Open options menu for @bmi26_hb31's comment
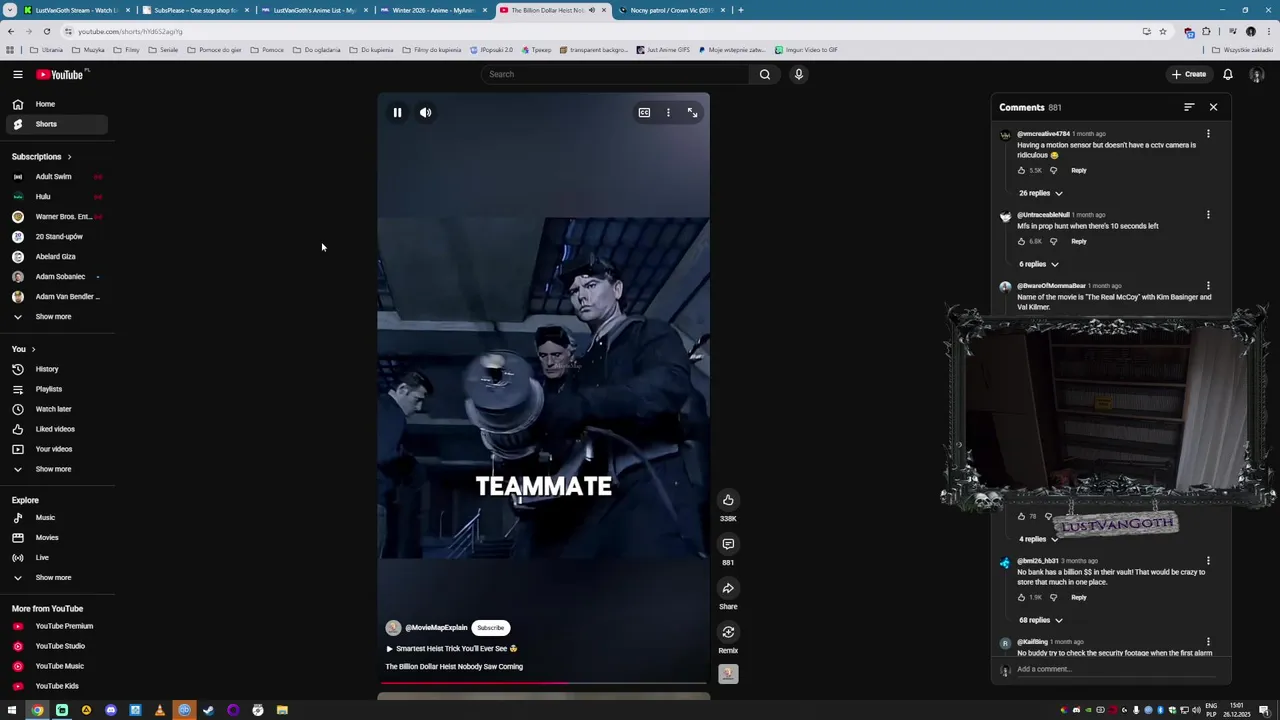This screenshot has height=720, width=1280. [x=1208, y=561]
